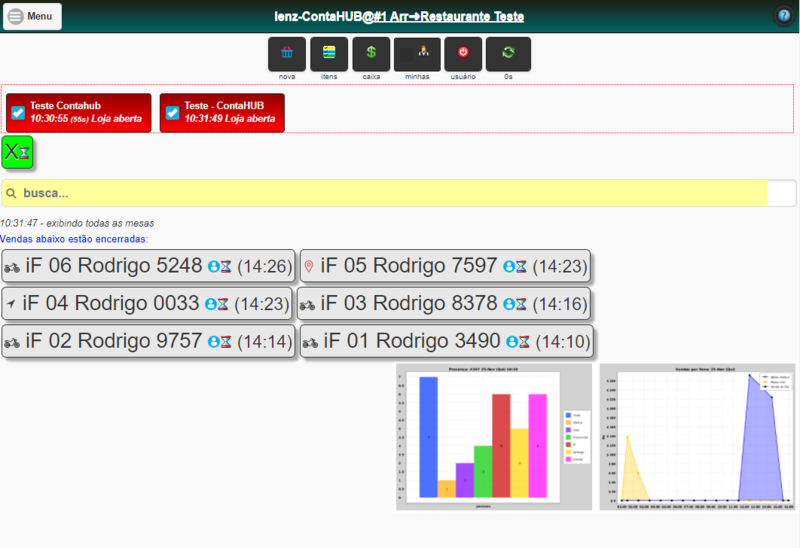Viewport: 800px width, 548px height.
Task: Click location pin icon on iF 05
Action: [x=309, y=266]
